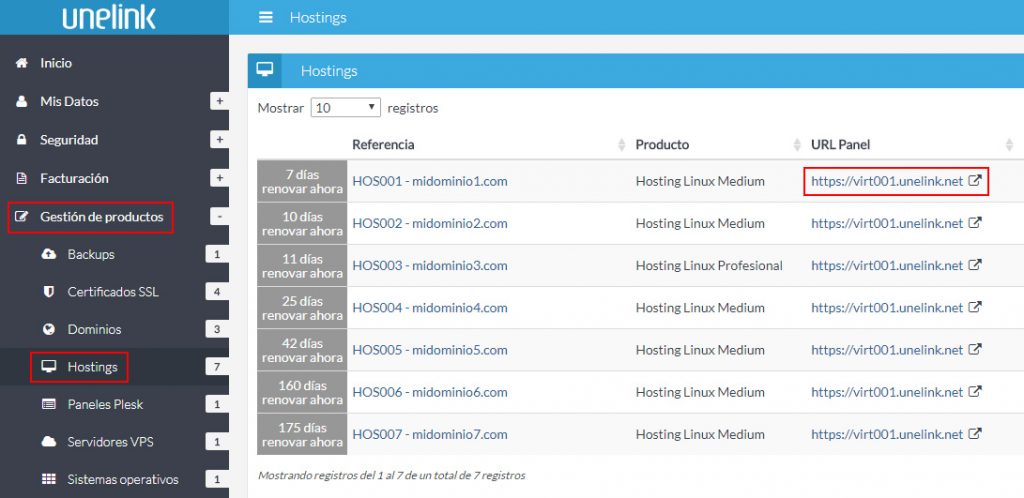Click the lock icon beside Seguridad

(22, 140)
